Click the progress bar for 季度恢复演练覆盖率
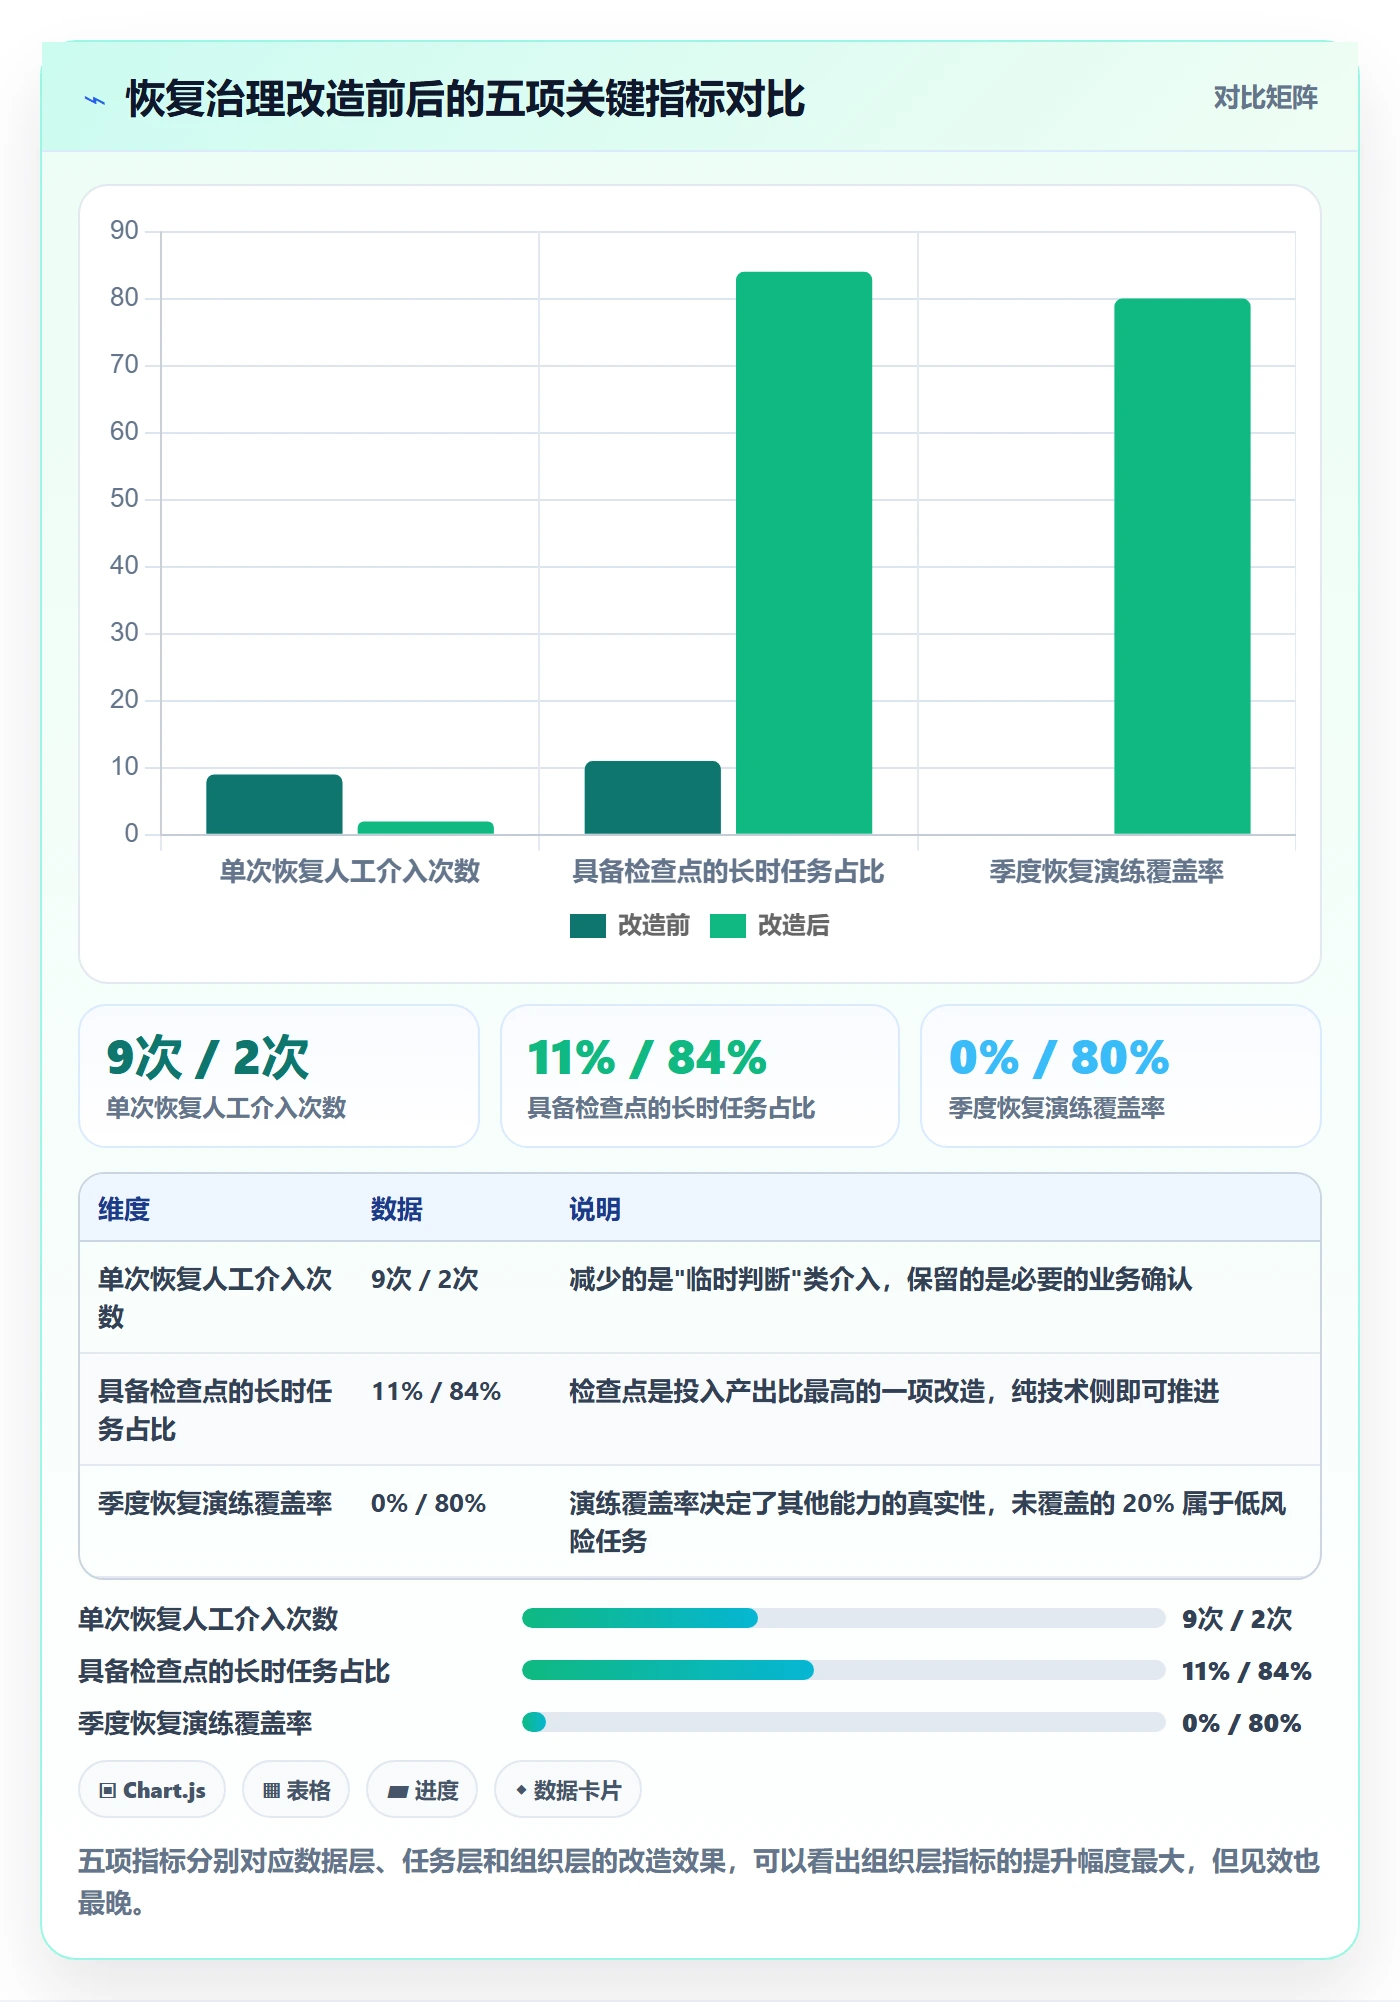Image resolution: width=1400 pixels, height=2002 pixels. pyautogui.click(x=843, y=1722)
